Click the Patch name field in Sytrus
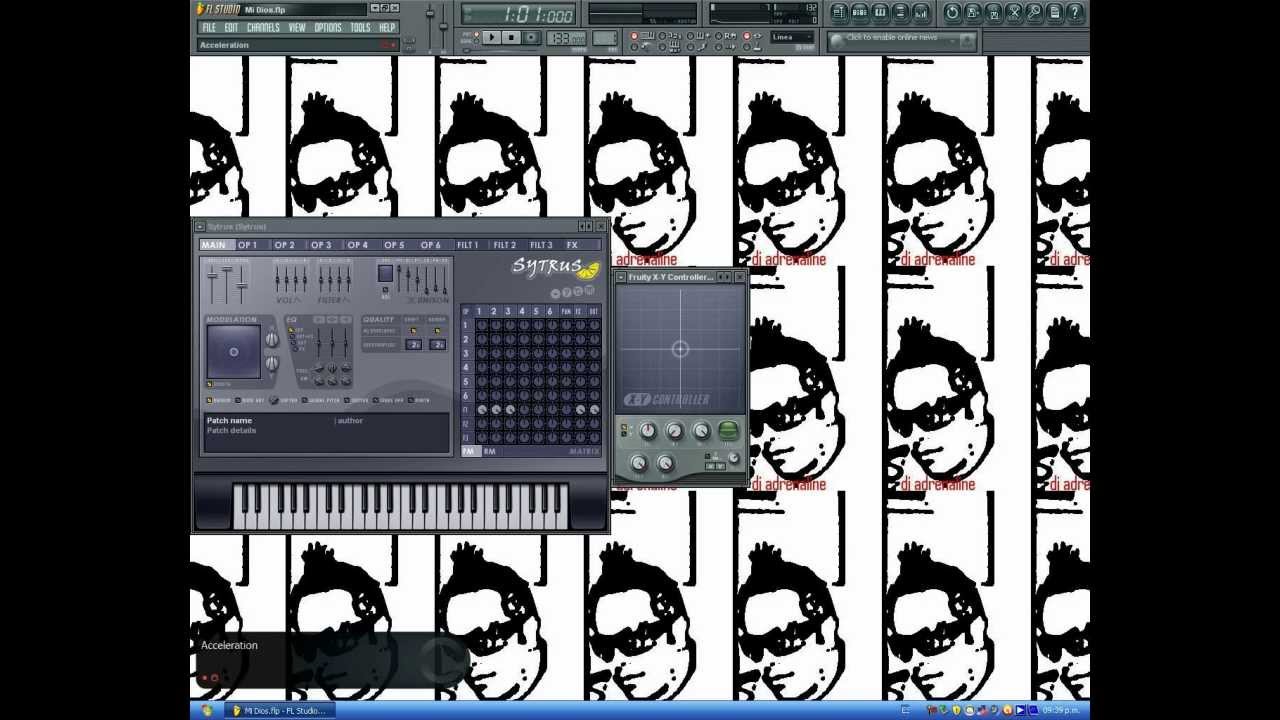 (x=229, y=420)
